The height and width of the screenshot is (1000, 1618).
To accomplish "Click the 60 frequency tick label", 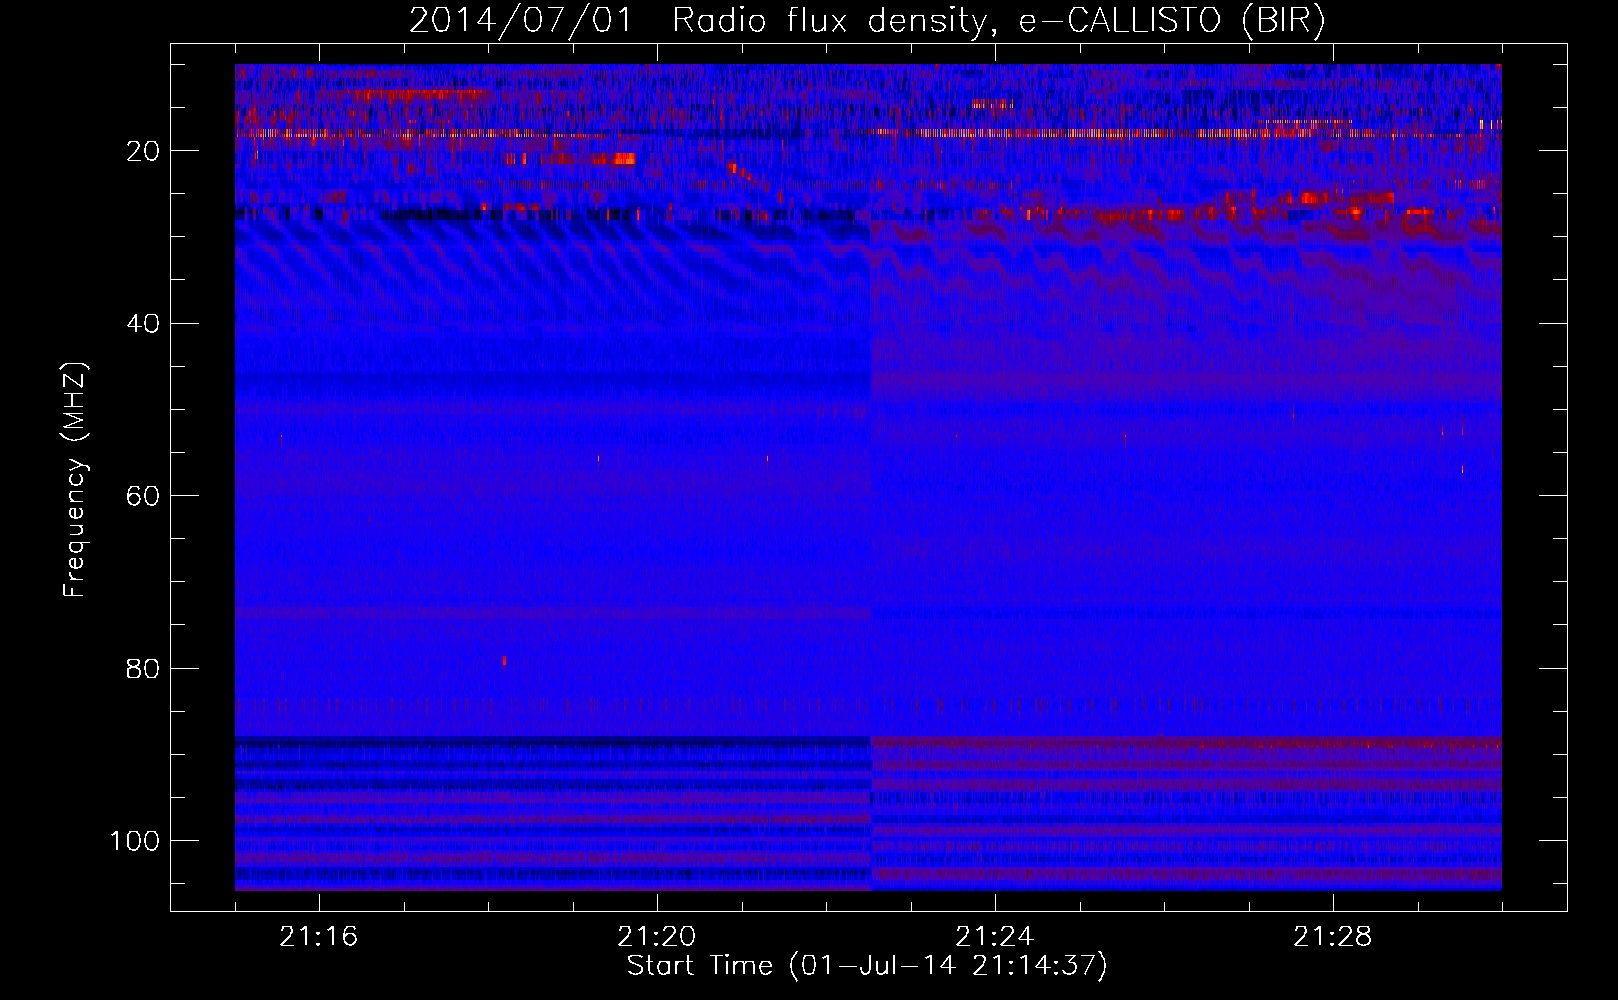I will [x=143, y=496].
